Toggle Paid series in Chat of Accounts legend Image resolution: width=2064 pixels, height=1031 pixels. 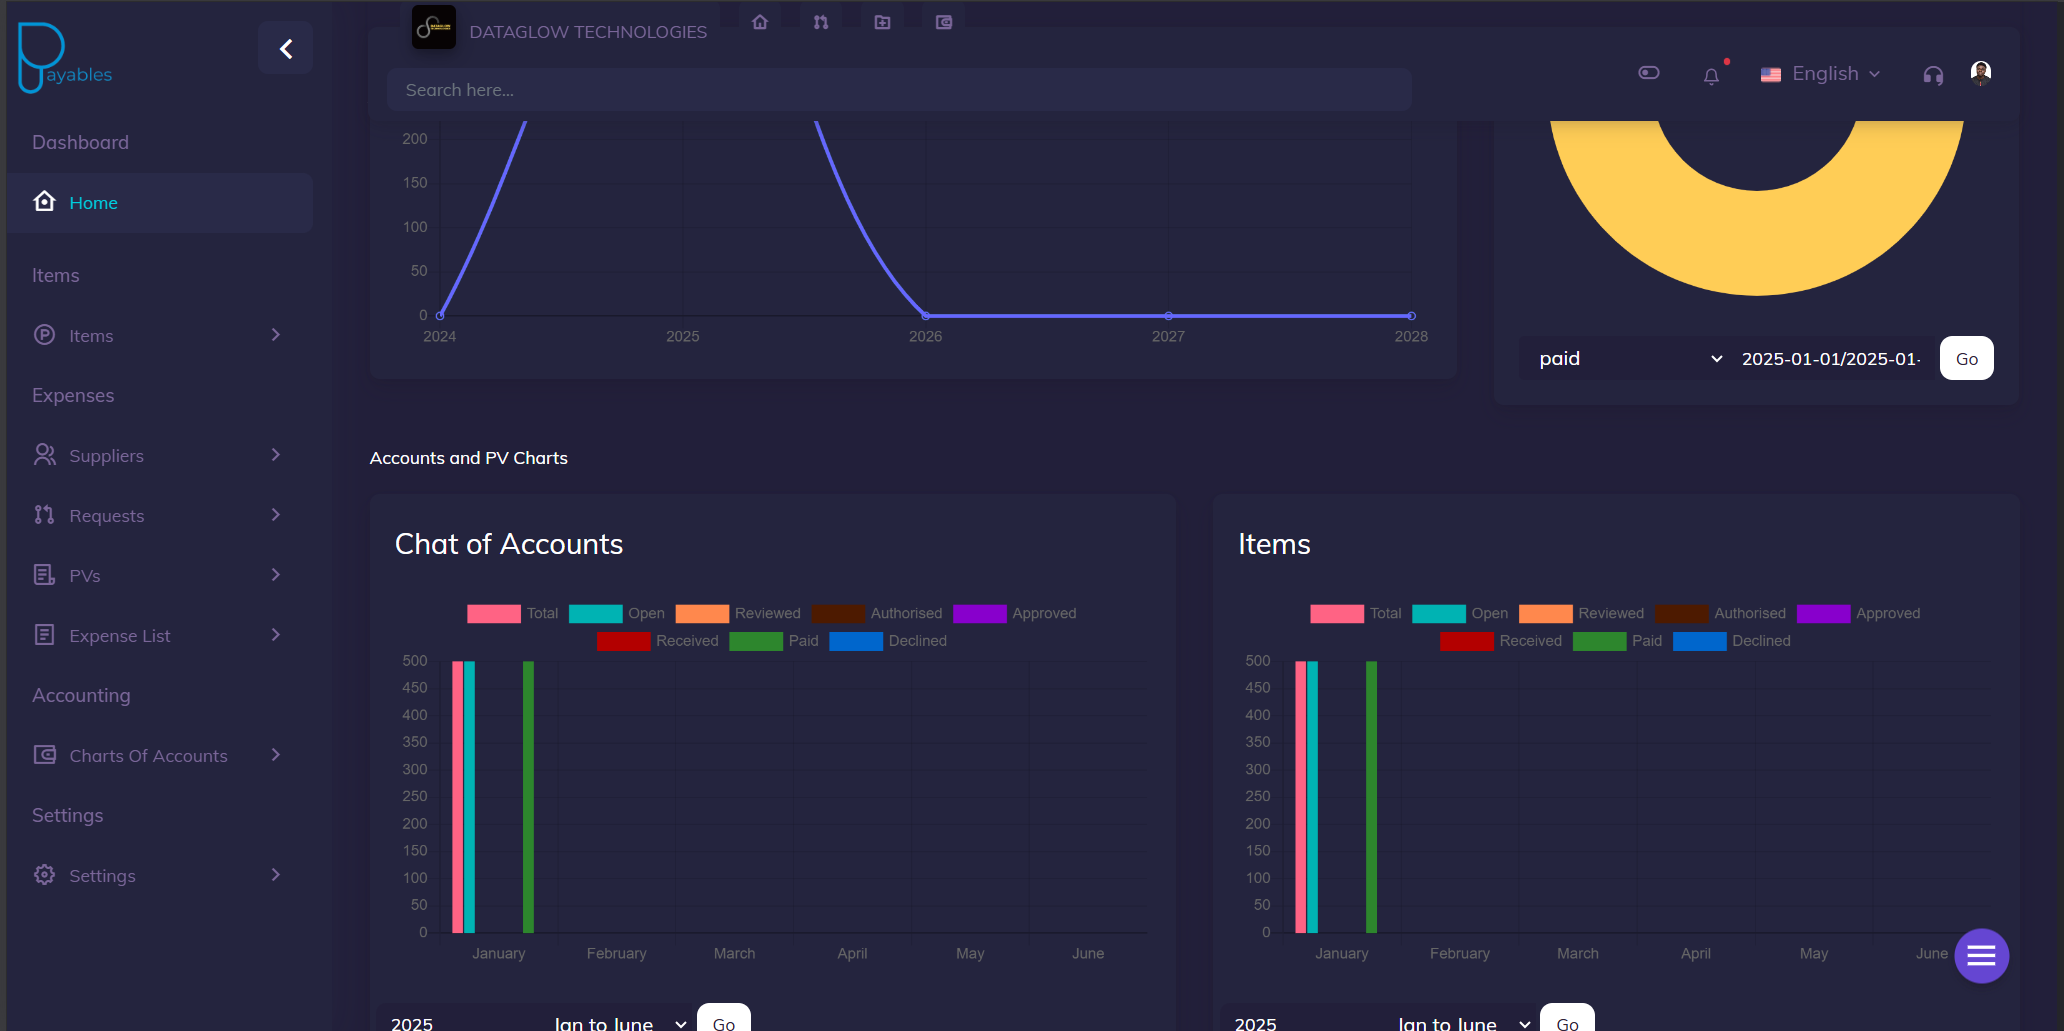click(x=774, y=641)
